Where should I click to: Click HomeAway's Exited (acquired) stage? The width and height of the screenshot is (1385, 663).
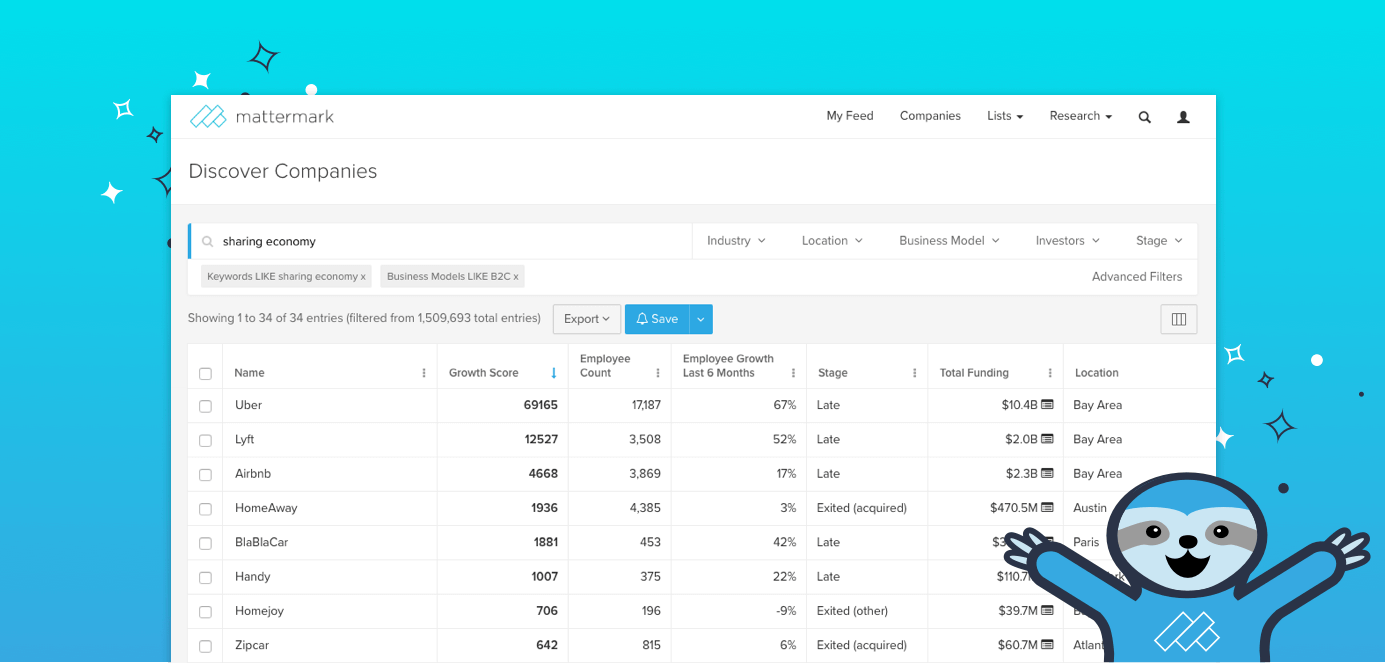pyautogui.click(x=862, y=508)
